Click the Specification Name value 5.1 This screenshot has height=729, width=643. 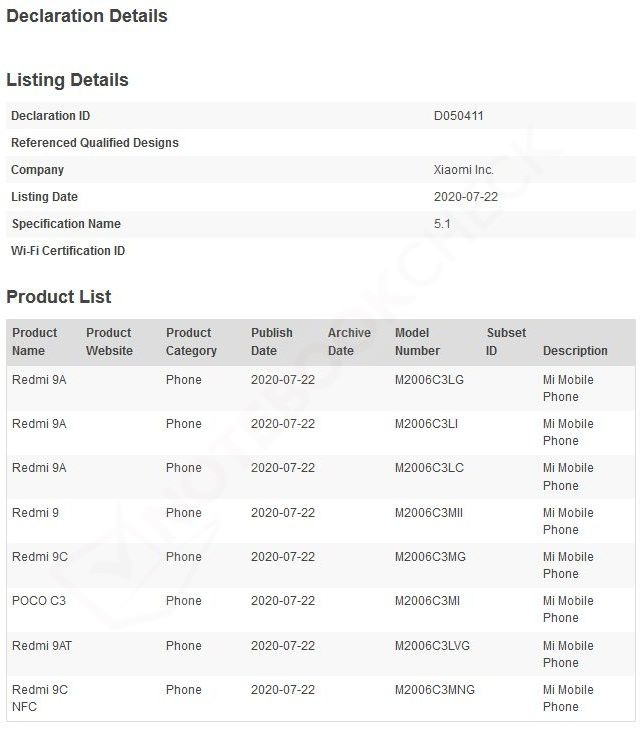click(x=442, y=224)
